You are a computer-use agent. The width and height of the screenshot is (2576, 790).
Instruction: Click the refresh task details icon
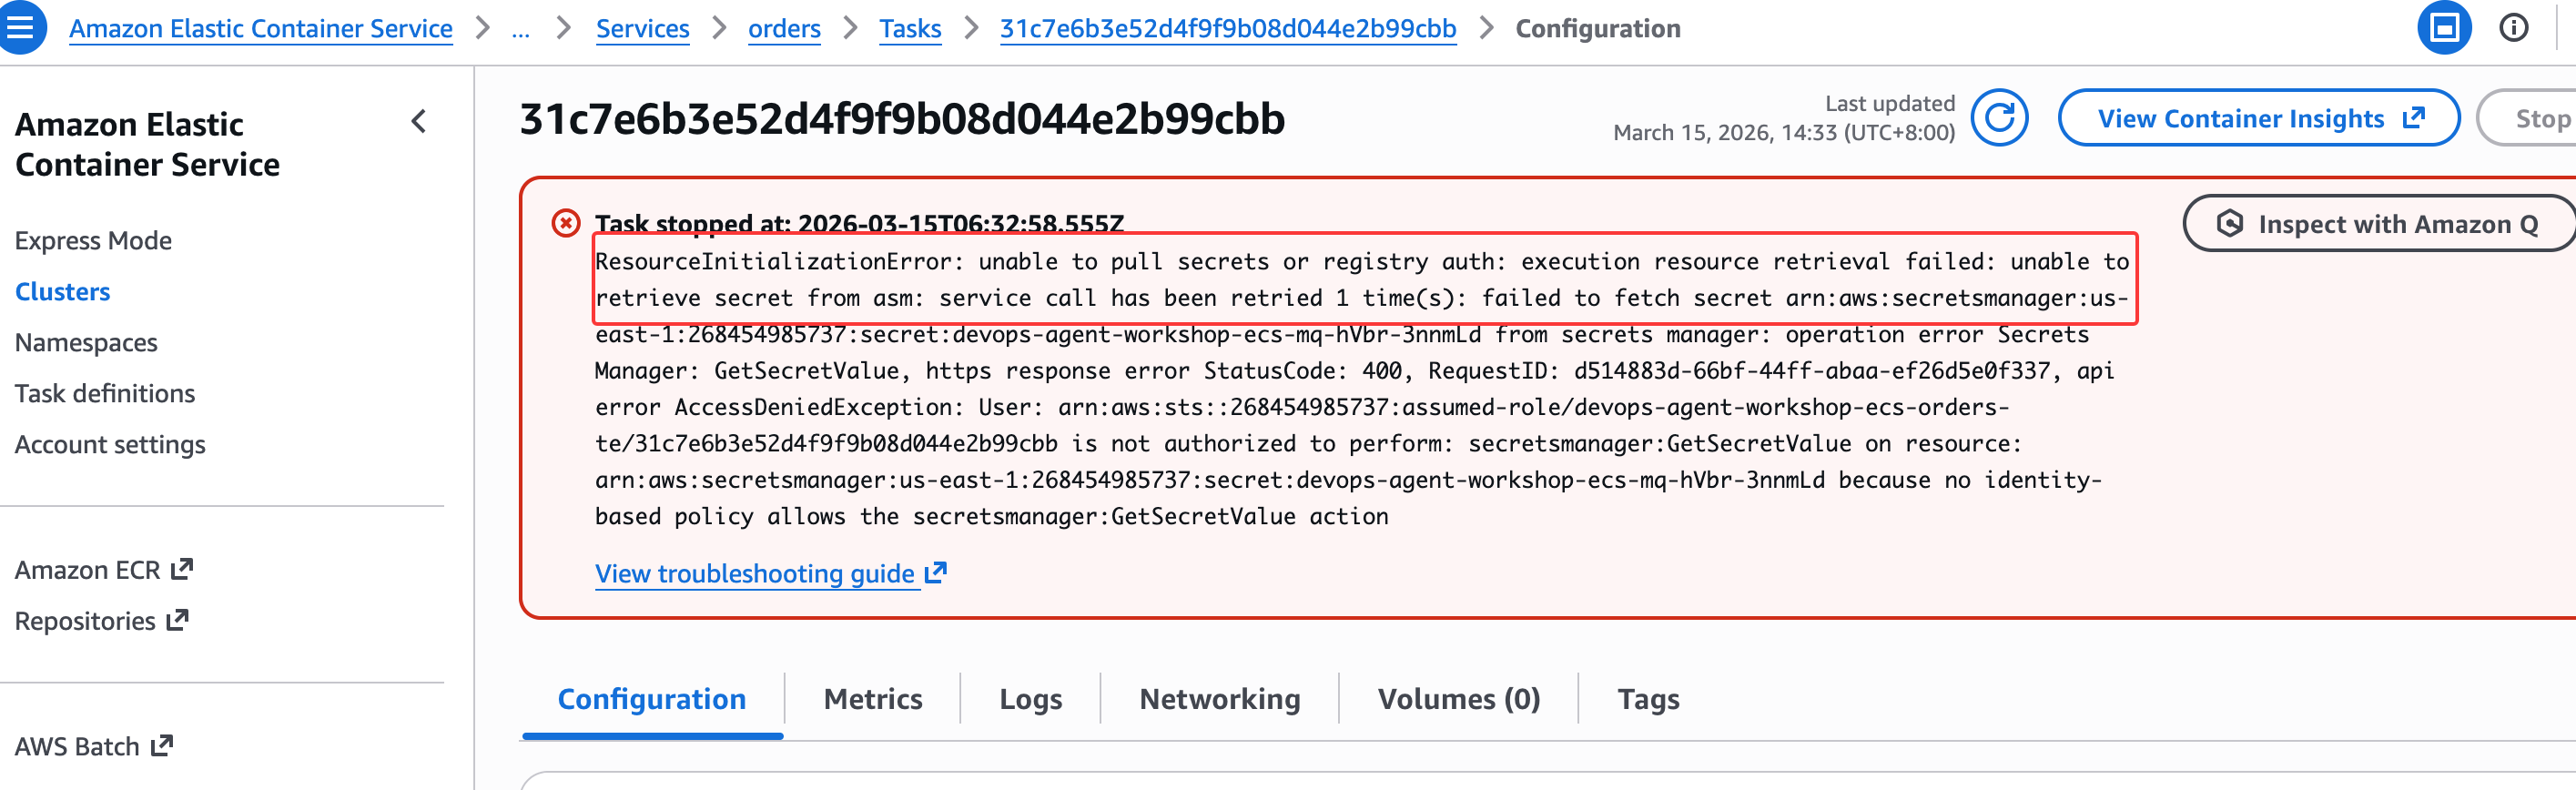coord(1998,118)
